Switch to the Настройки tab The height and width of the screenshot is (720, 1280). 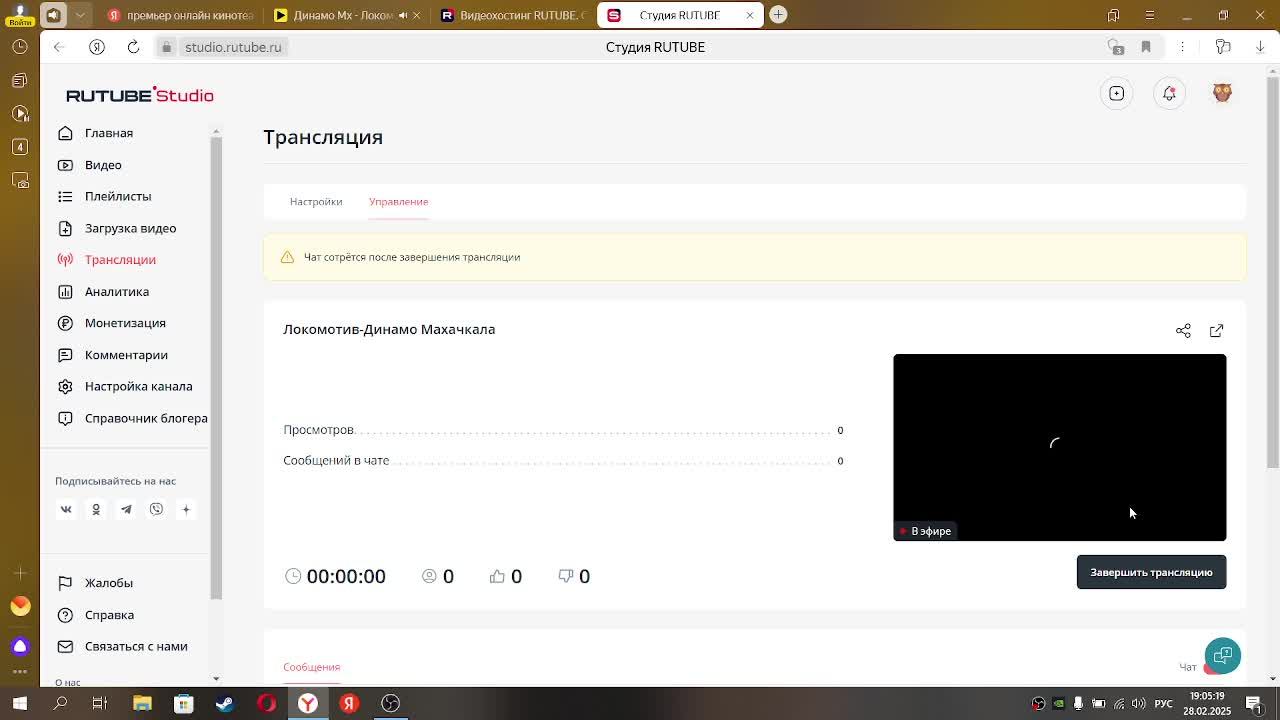pos(316,201)
